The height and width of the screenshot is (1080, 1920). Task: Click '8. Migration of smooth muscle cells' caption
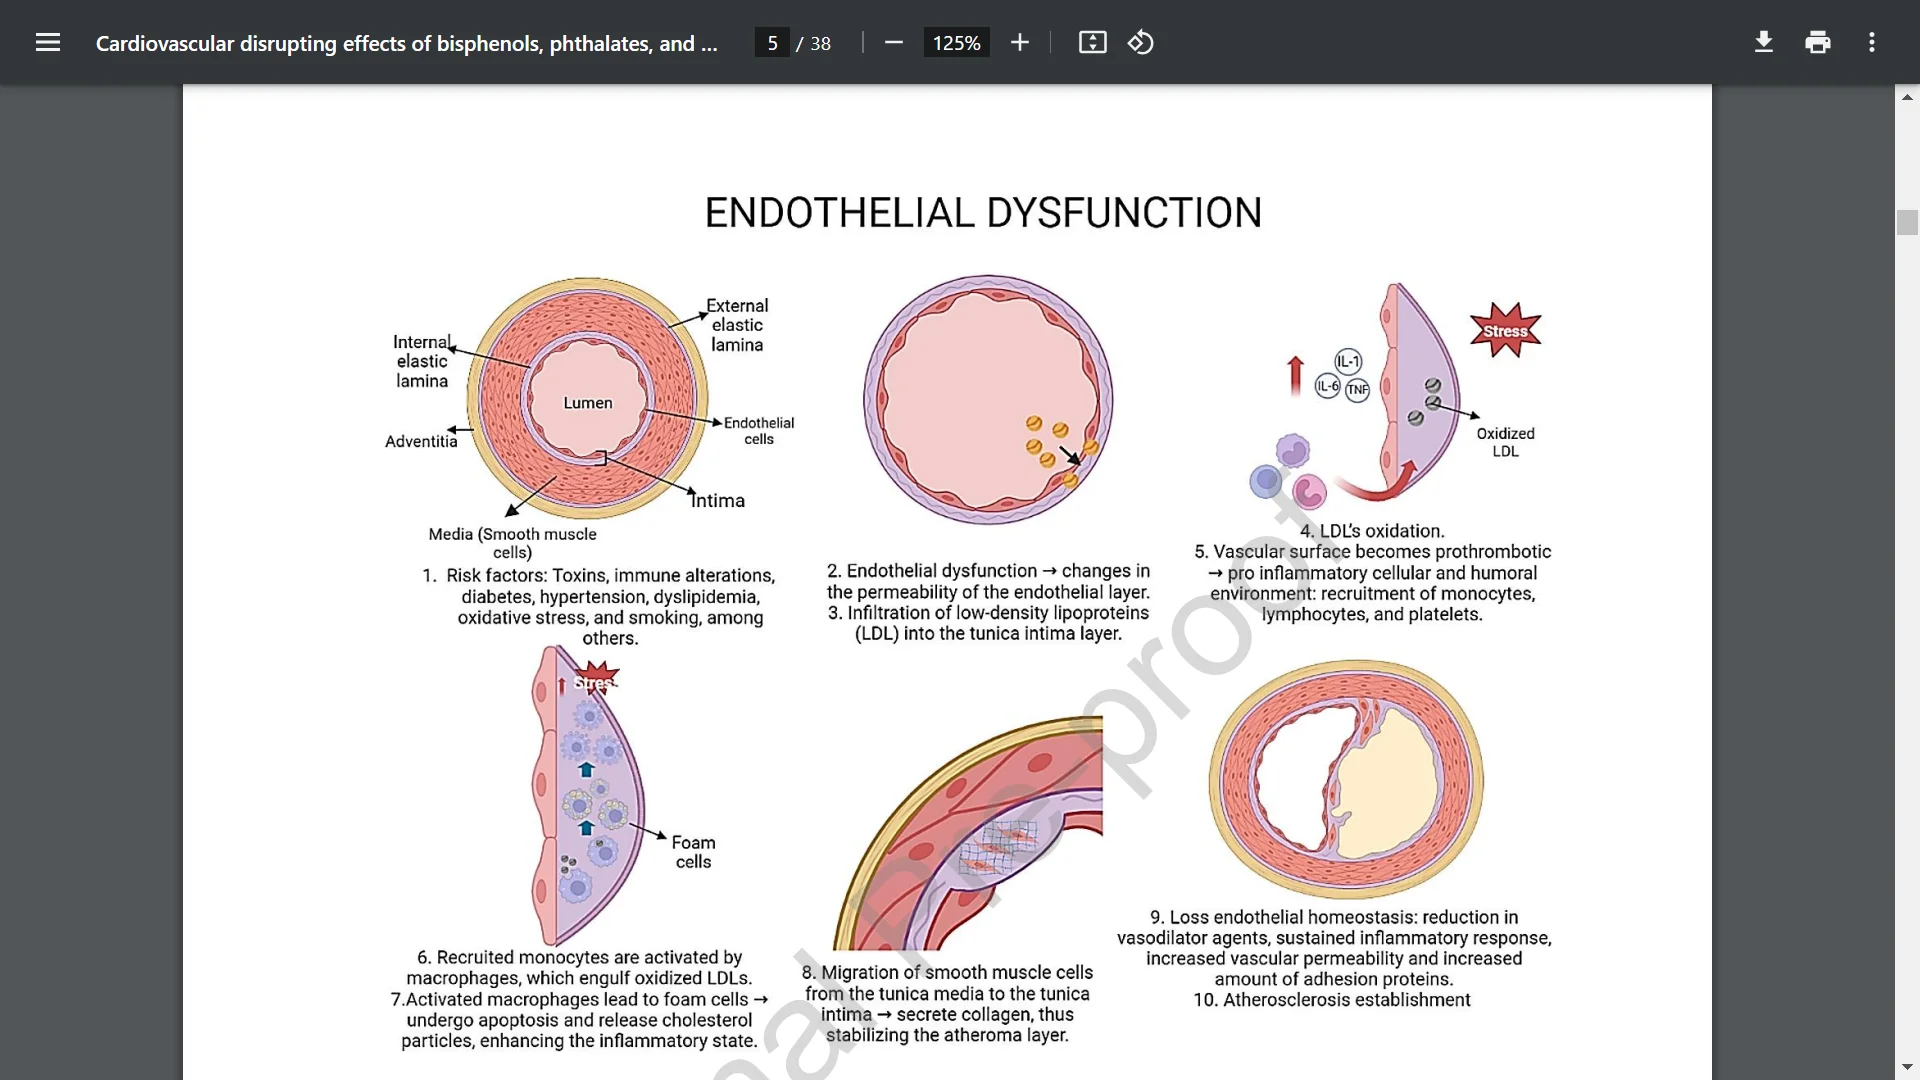[947, 1004]
